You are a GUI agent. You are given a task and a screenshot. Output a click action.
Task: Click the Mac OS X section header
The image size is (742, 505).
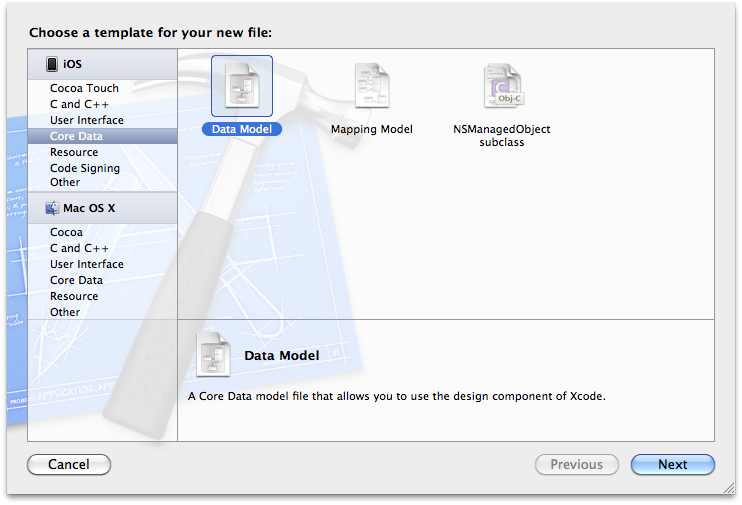tap(103, 208)
